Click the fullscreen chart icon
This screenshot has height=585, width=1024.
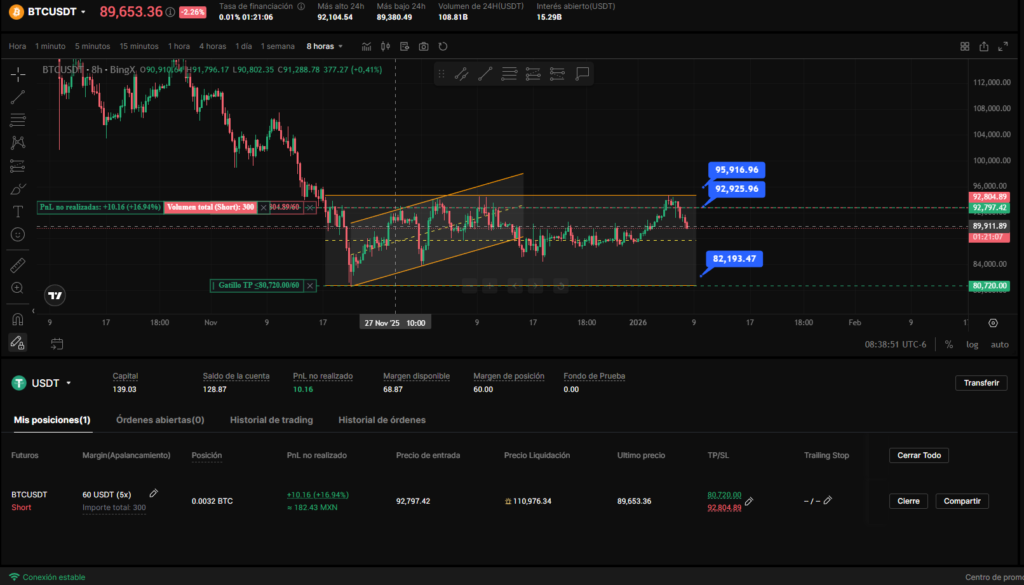click(1004, 46)
